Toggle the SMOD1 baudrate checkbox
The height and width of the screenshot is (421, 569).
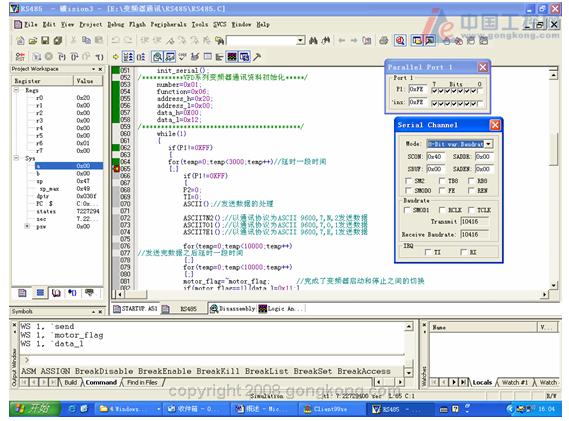(407, 210)
